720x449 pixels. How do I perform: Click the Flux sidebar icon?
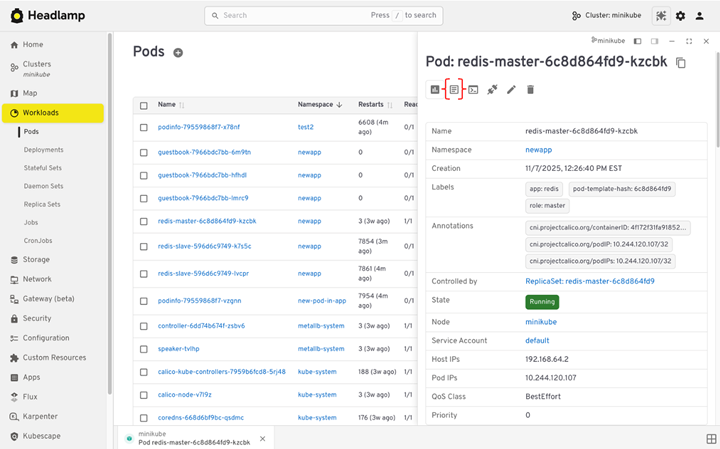click(x=14, y=397)
